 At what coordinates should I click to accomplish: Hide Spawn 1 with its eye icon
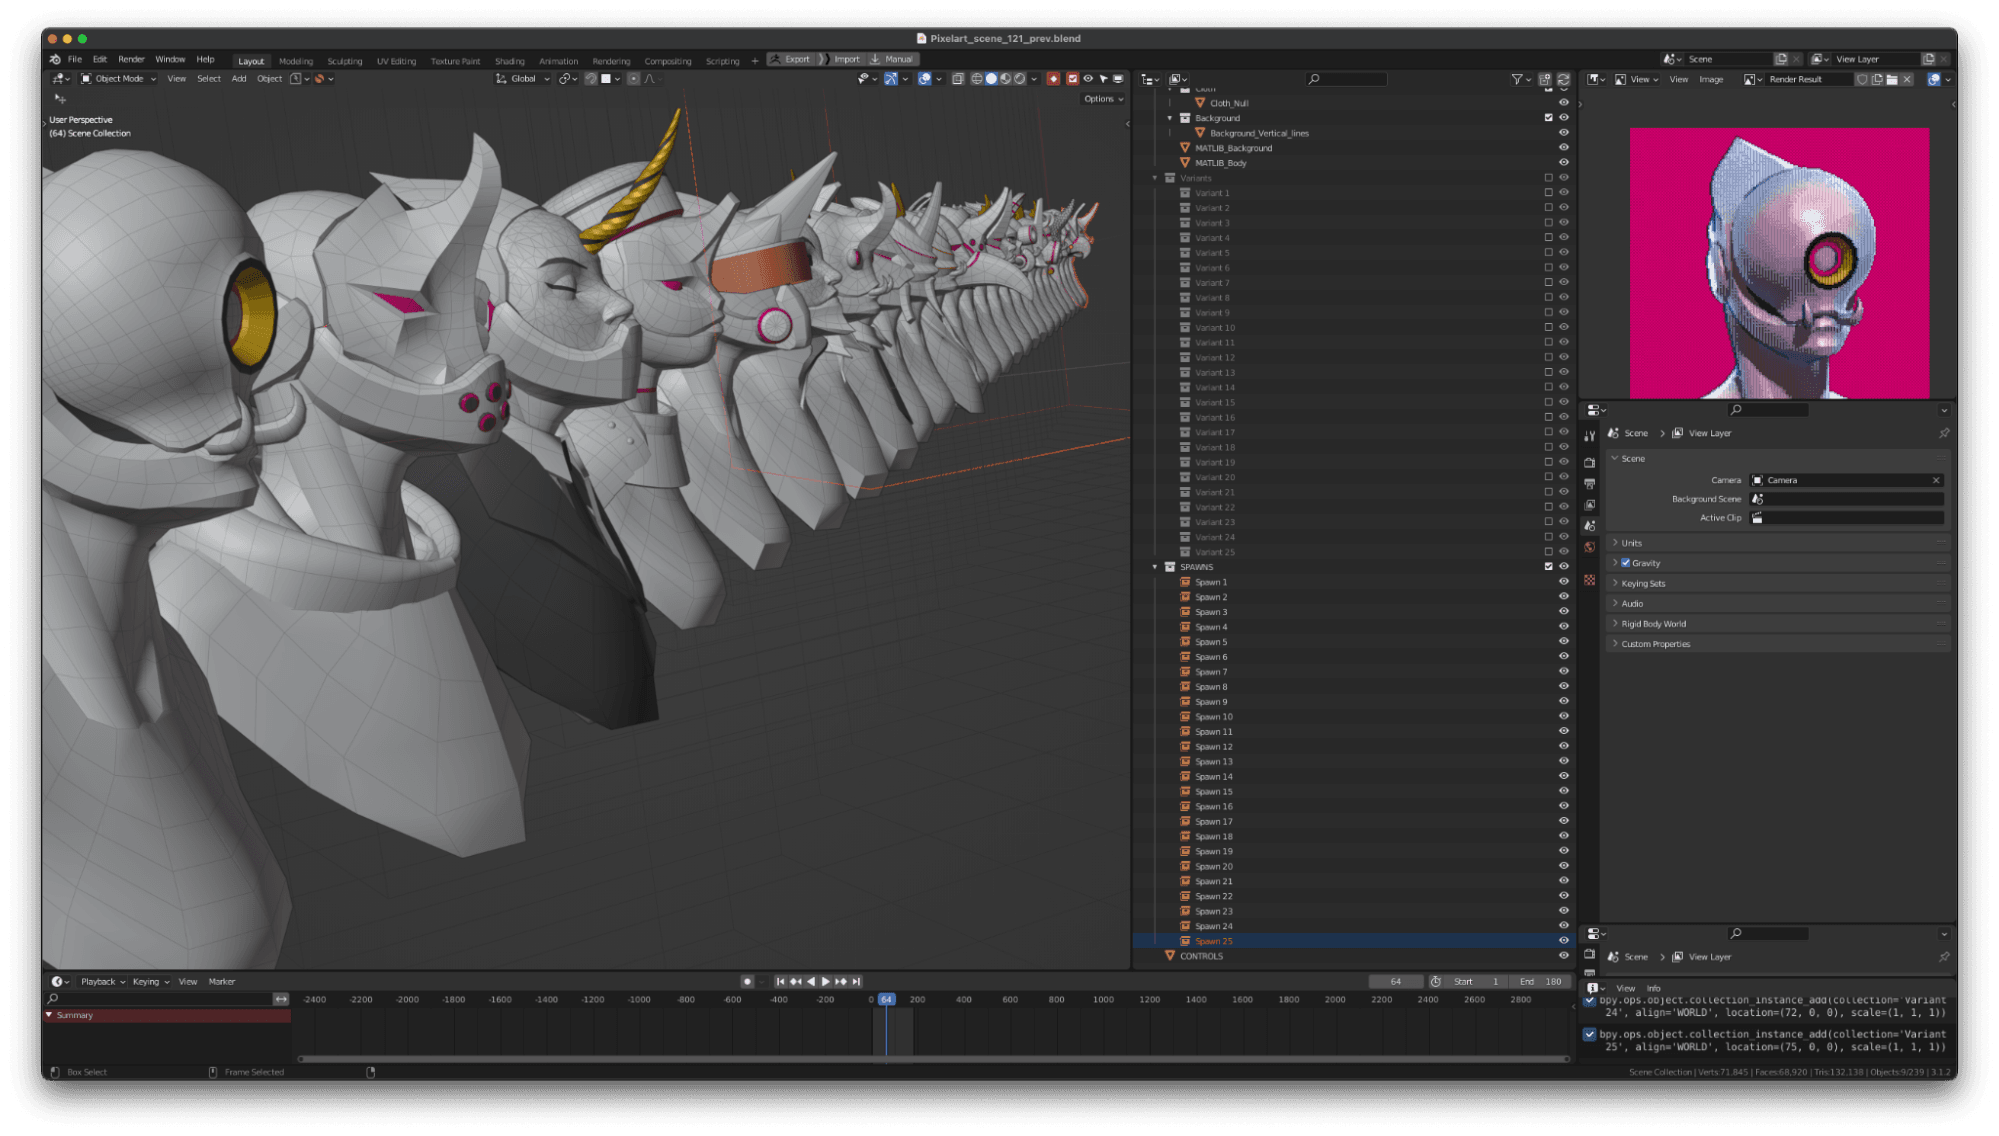[x=1564, y=582]
